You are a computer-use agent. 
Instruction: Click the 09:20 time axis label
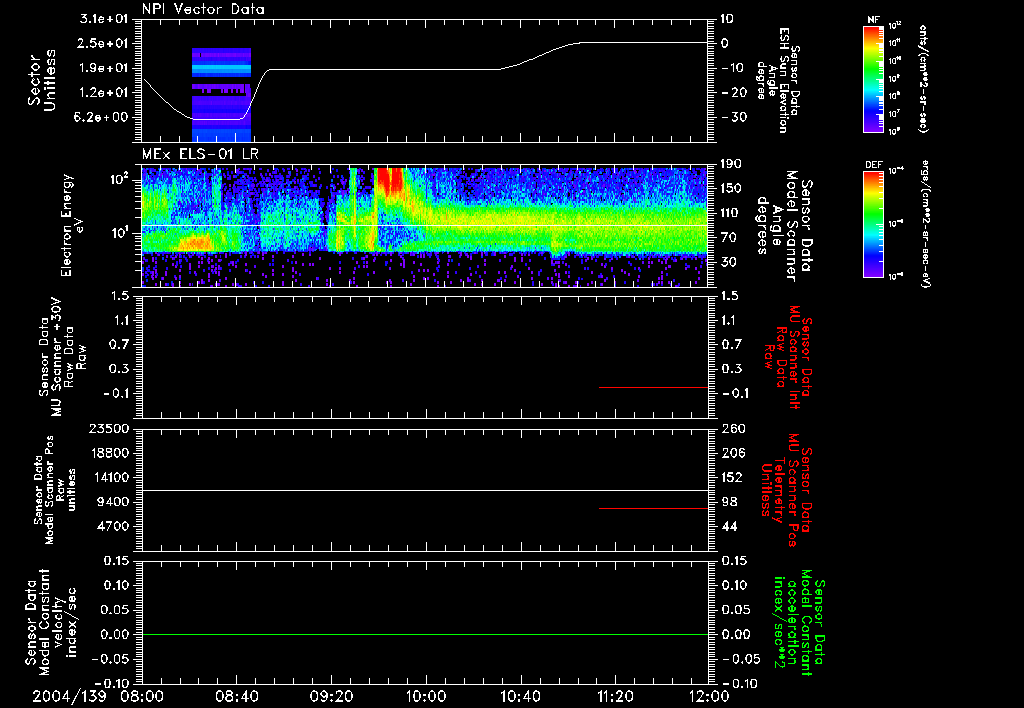pos(331,696)
